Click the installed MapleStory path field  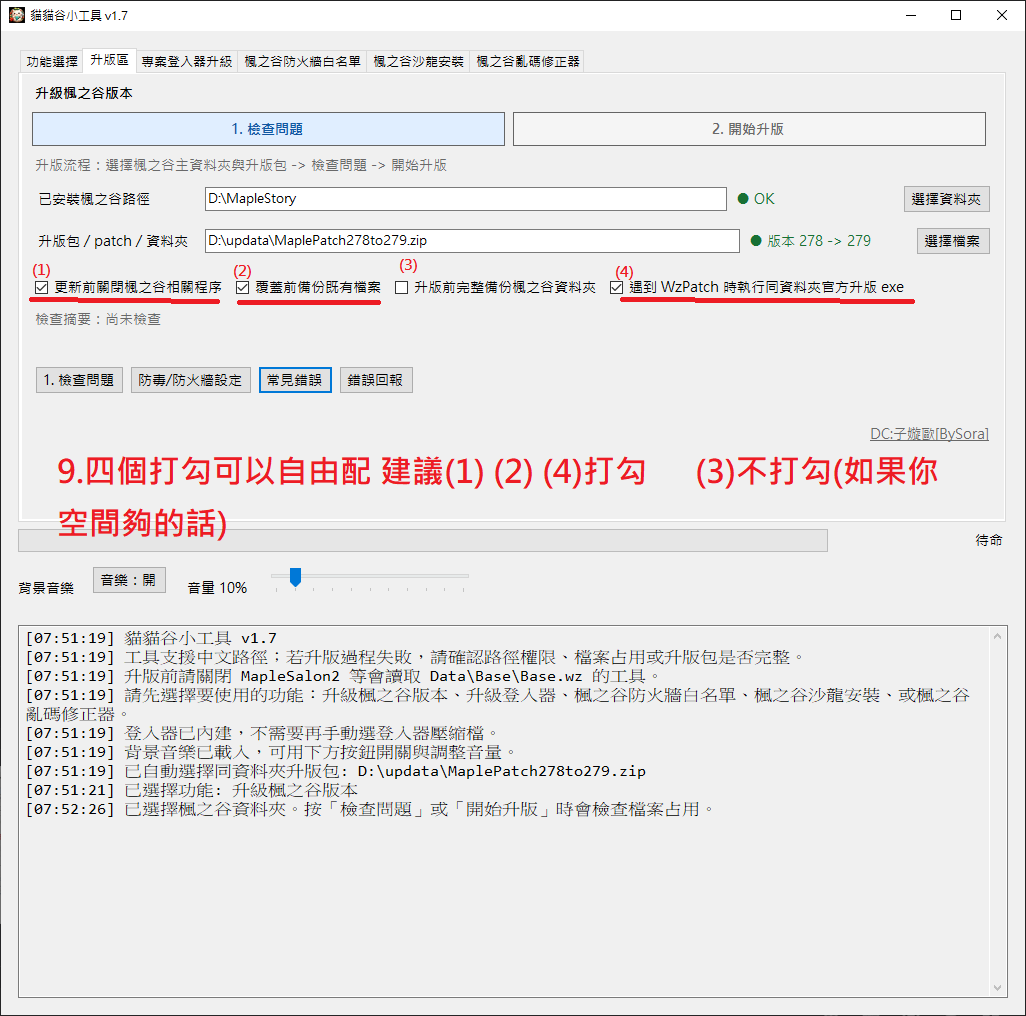[x=465, y=199]
